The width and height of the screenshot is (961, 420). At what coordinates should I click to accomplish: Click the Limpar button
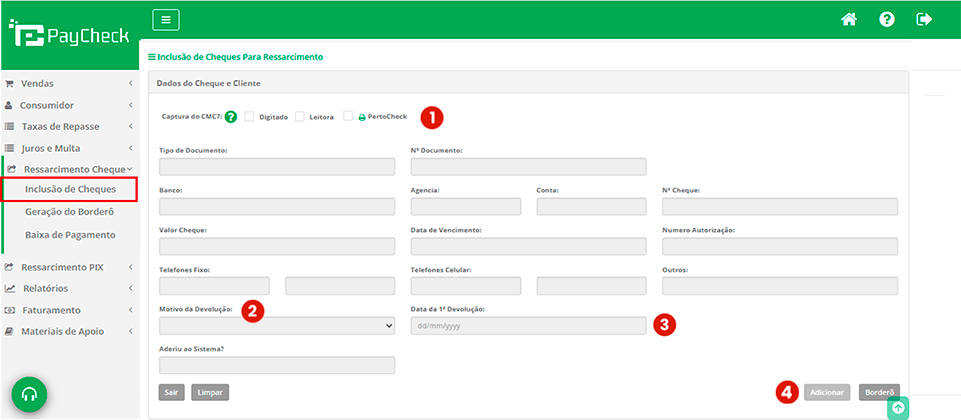(x=210, y=392)
